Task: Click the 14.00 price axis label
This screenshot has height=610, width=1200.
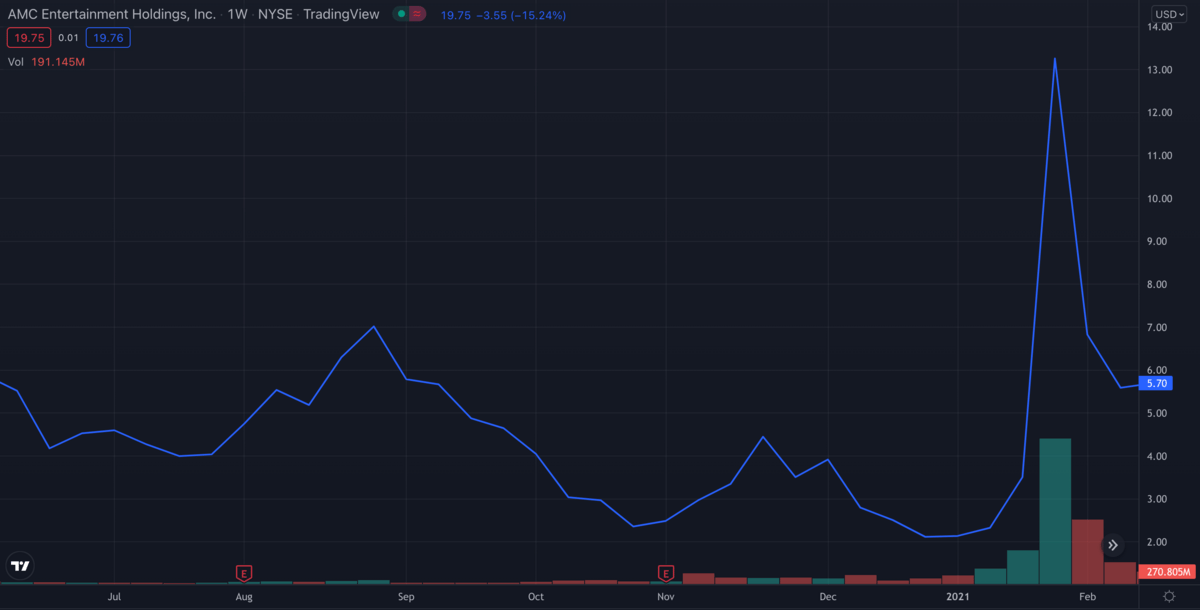Action: coord(1160,27)
